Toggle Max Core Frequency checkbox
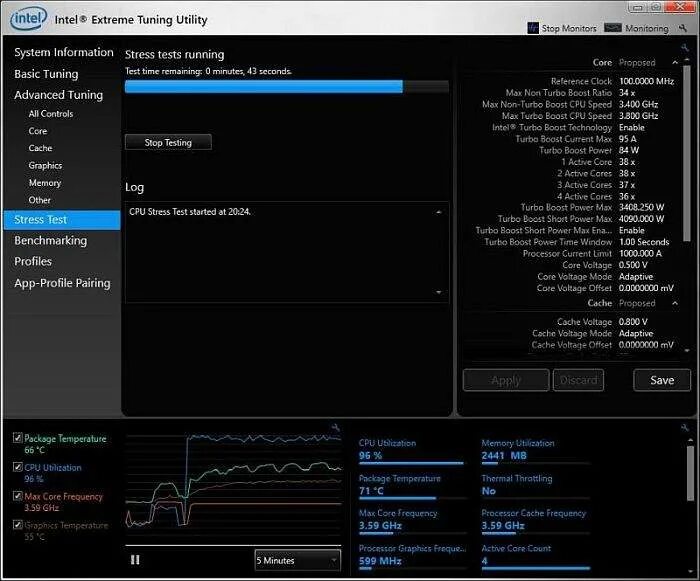Image resolution: width=700 pixels, height=581 pixels. (x=17, y=496)
